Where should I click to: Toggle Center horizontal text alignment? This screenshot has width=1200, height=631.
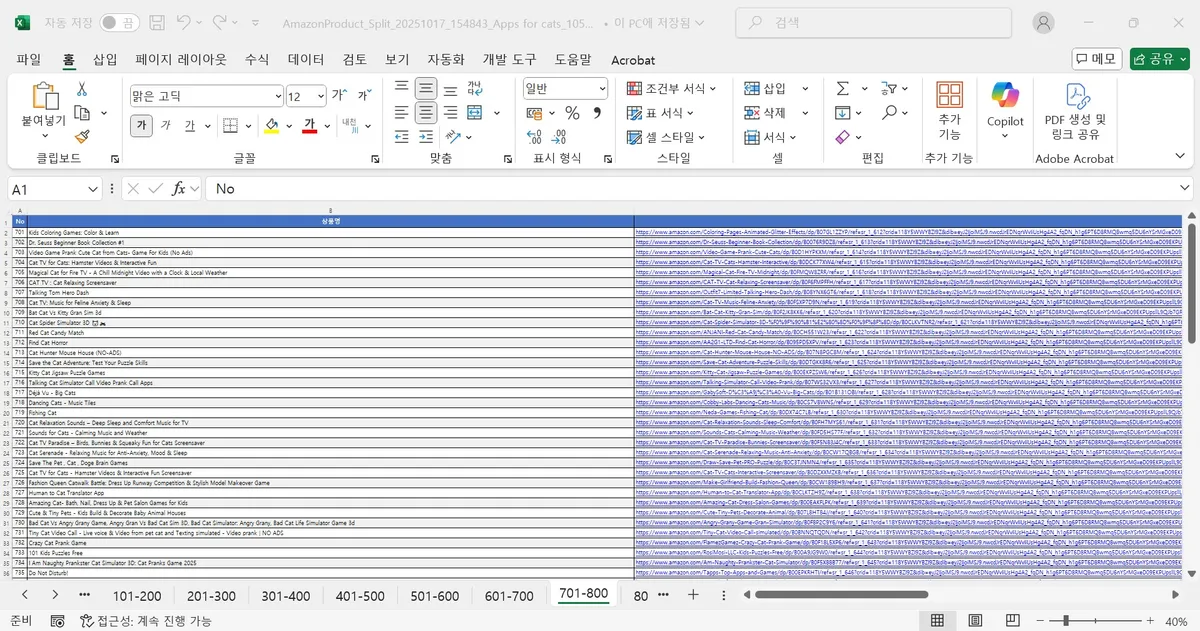(x=426, y=113)
